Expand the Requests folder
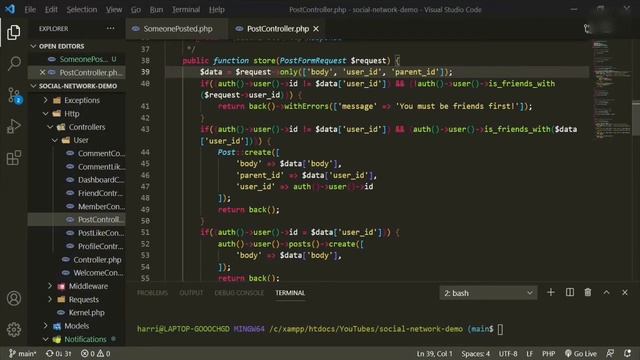 tap(76, 299)
